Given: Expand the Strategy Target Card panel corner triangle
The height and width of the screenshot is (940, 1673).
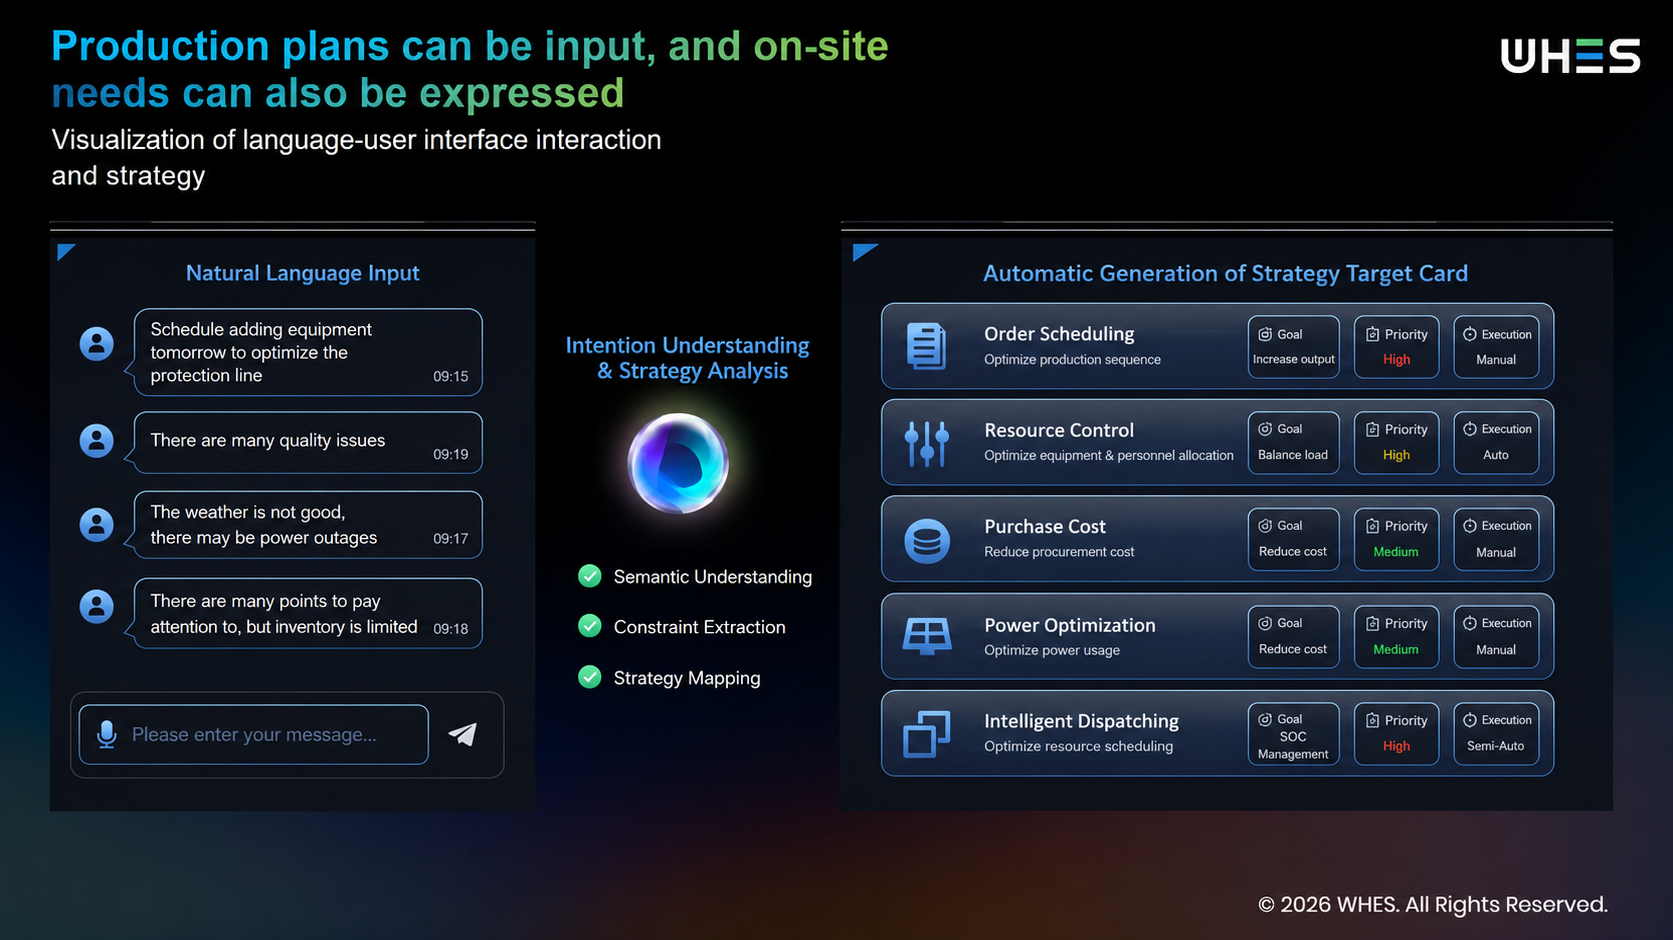Looking at the screenshot, I should pyautogui.click(x=863, y=252).
